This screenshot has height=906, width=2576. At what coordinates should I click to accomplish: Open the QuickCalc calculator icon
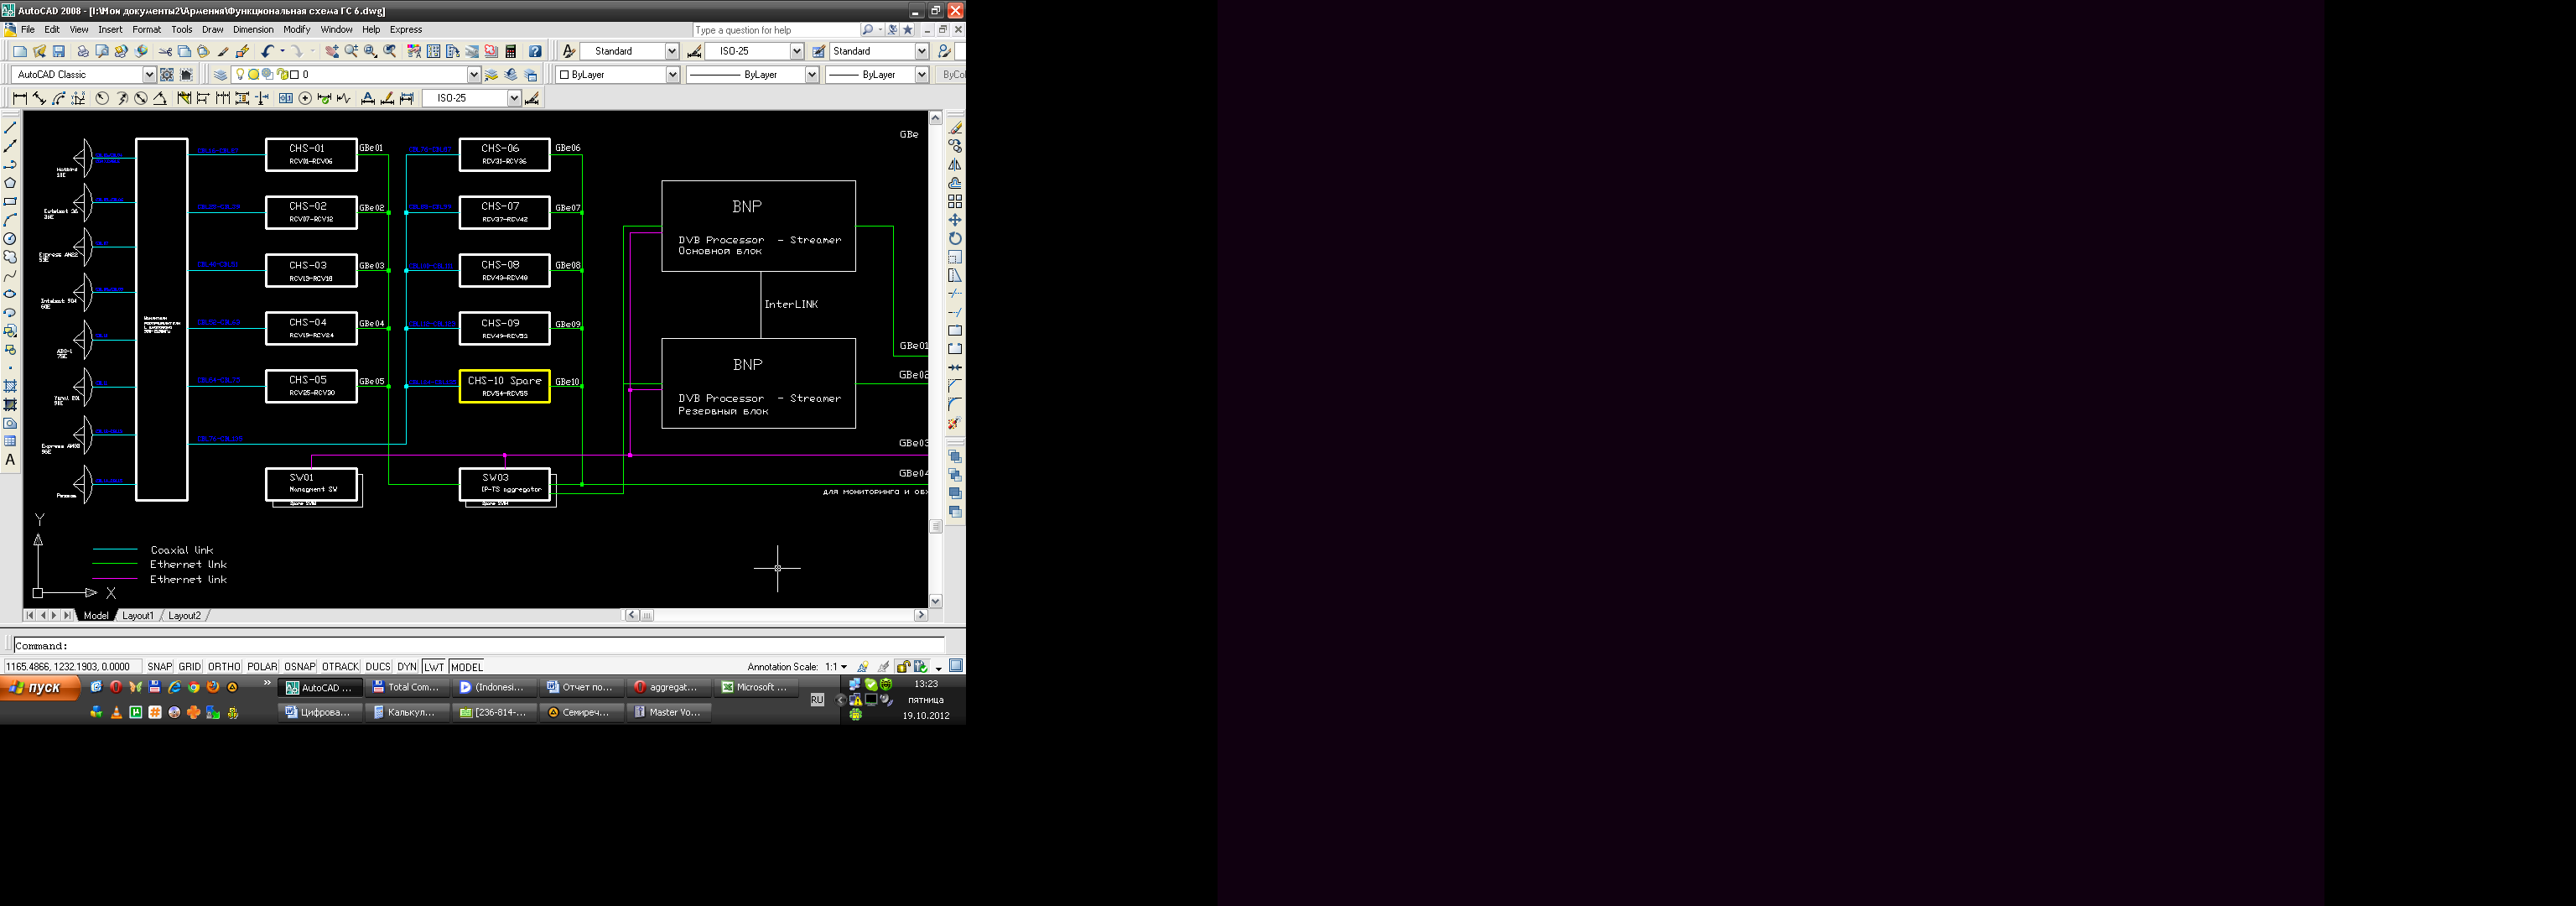point(511,51)
